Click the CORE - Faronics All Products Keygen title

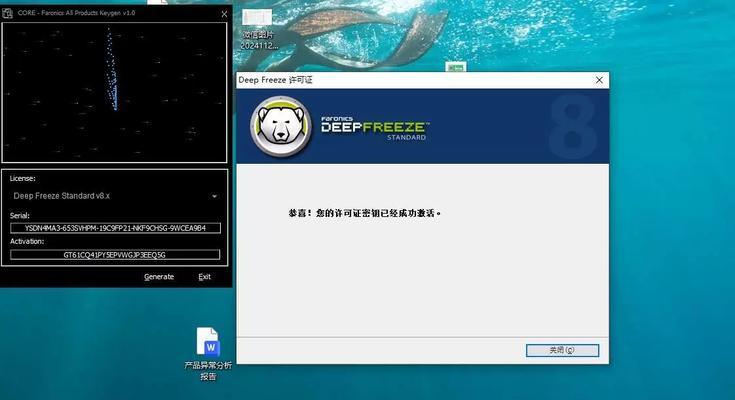coord(76,13)
